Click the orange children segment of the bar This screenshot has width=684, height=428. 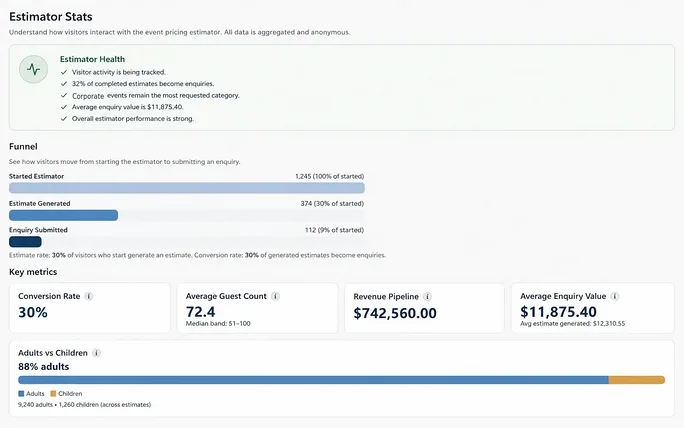636,380
